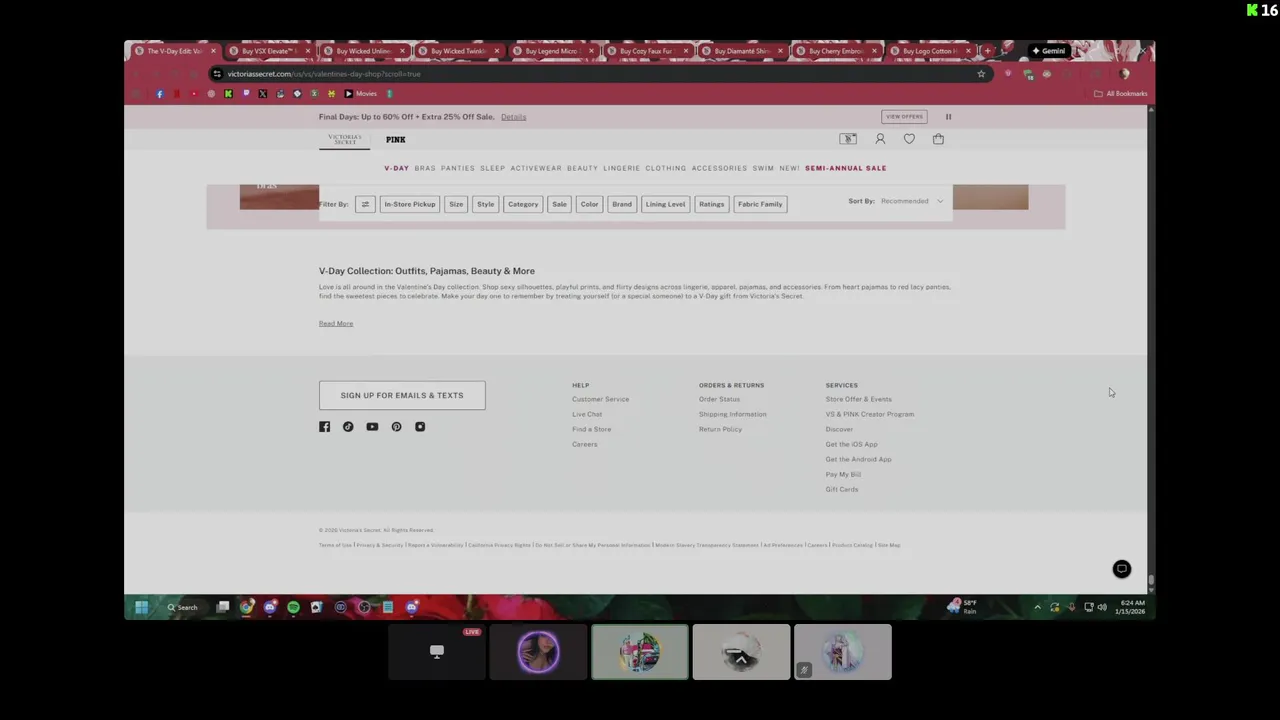Select the LIVE screen share thumbnail
Screen dimensions: 1280x720
(x=437, y=652)
